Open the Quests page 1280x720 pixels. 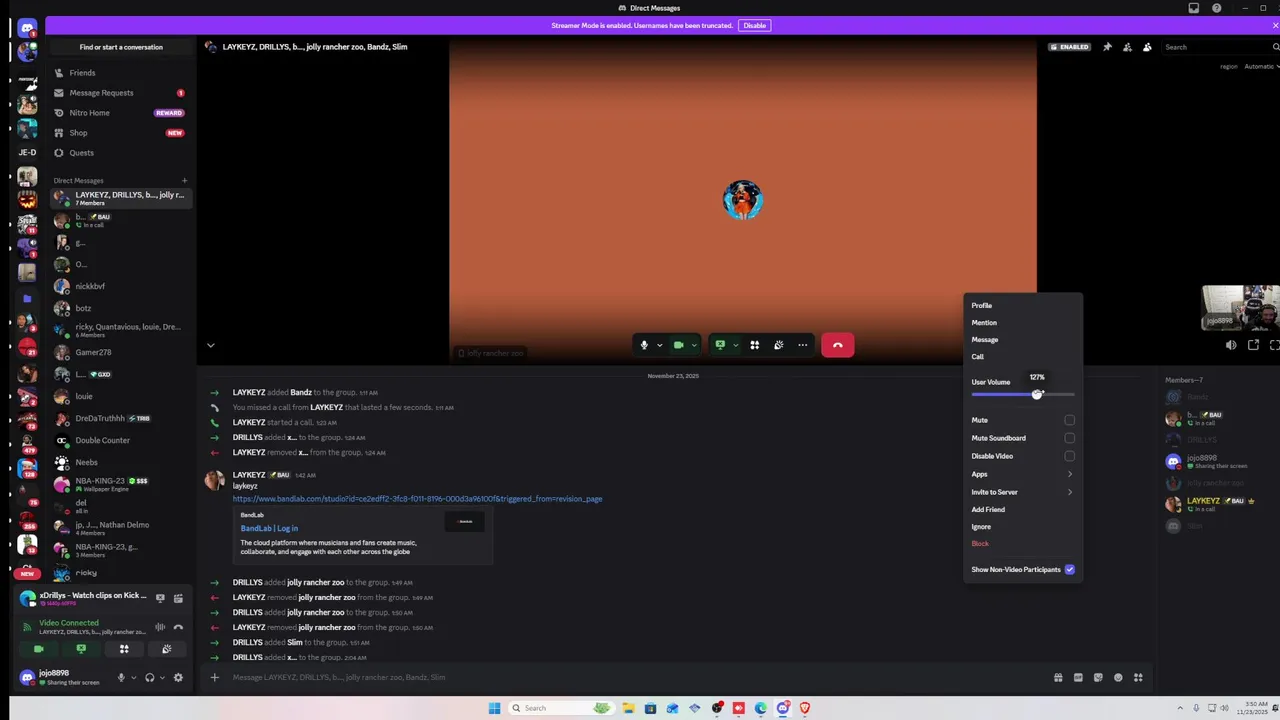120,153
